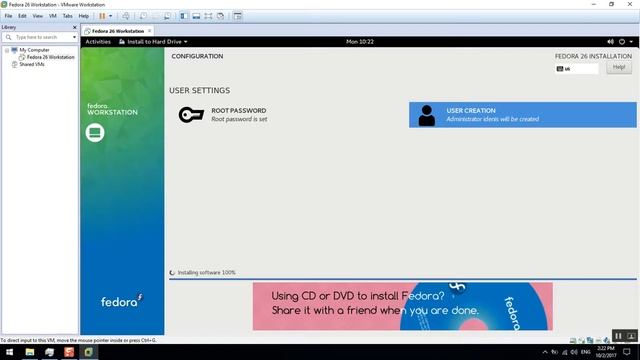640x360 pixels.
Task: Click the 2:22 PM taskbar clock
Action: point(606,352)
